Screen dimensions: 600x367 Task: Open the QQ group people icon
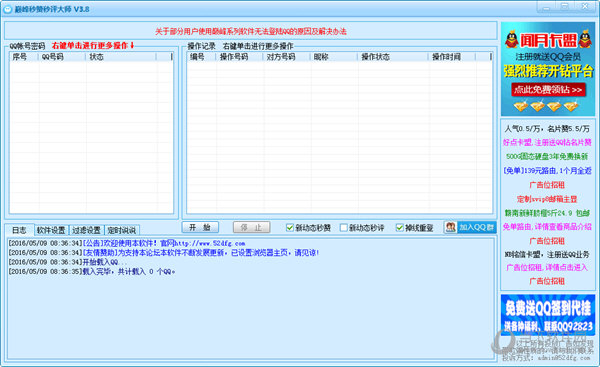click(451, 227)
